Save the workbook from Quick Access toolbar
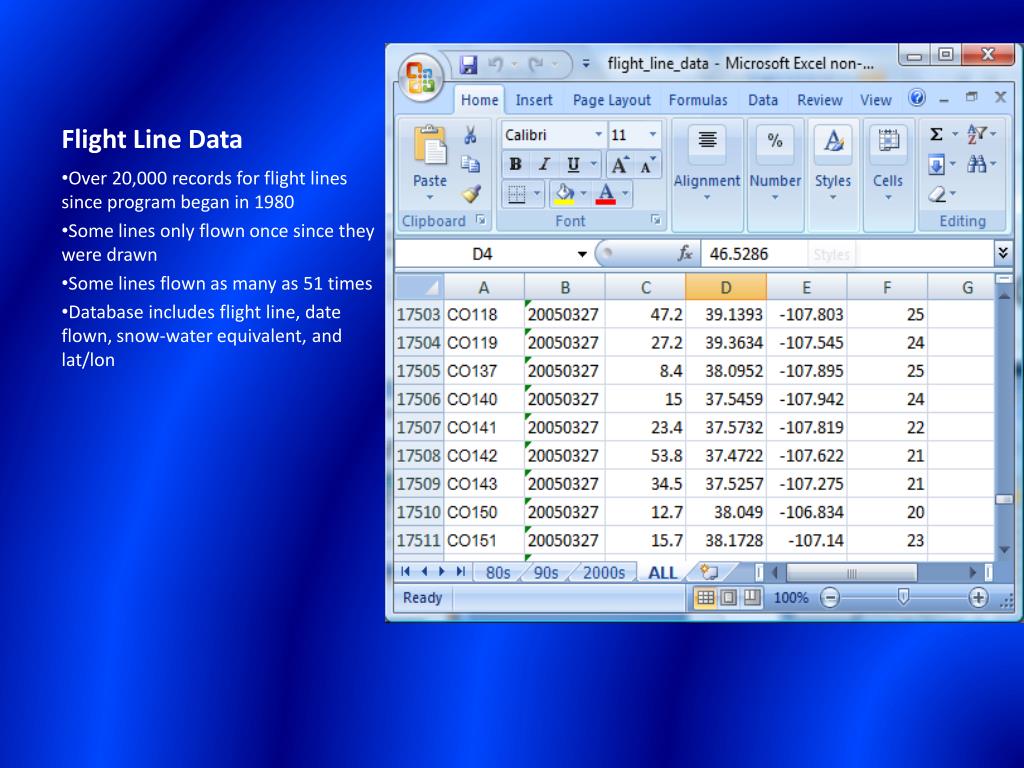 [x=468, y=66]
